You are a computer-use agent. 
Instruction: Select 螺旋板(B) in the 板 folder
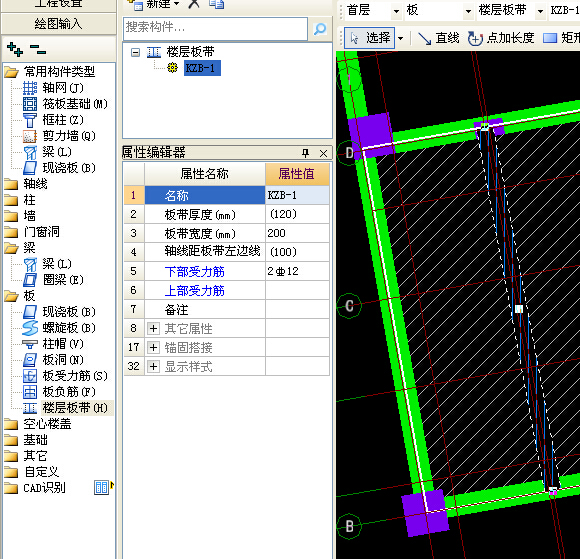[x=59, y=328]
